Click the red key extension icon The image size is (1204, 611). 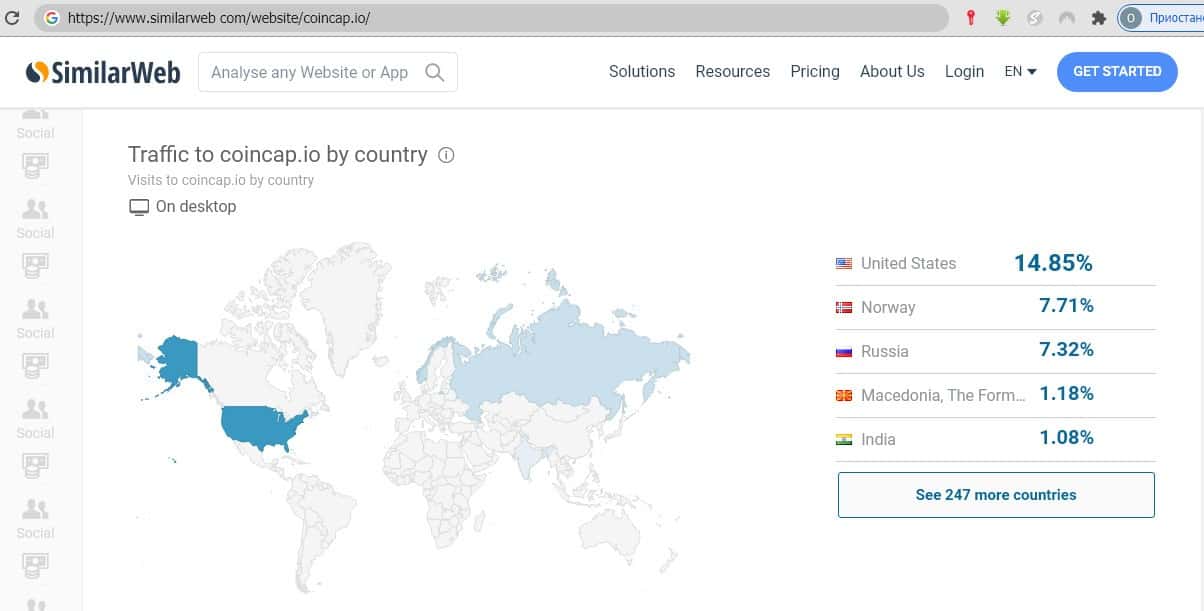coord(970,18)
